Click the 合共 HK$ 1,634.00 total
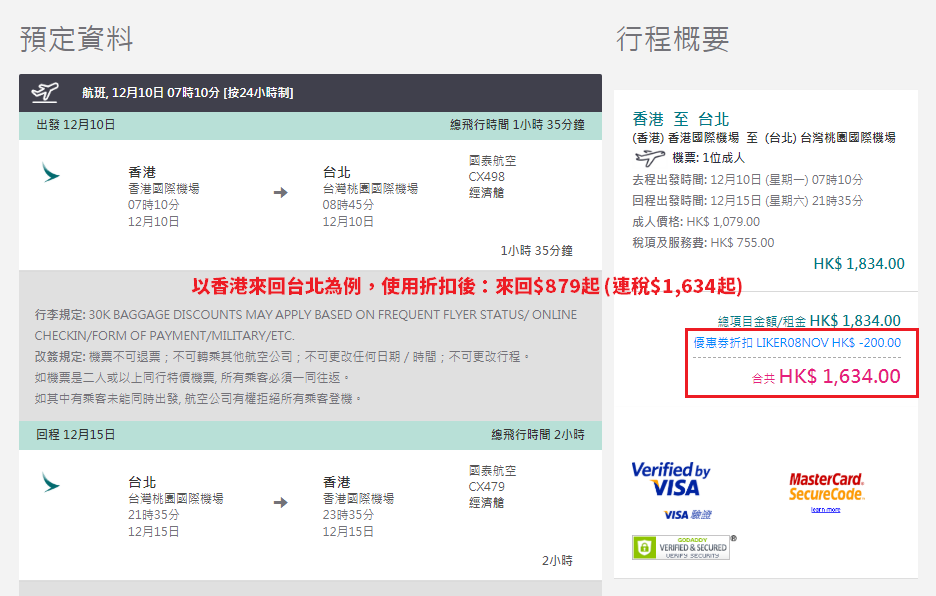This screenshot has height=596, width=936. pos(826,376)
